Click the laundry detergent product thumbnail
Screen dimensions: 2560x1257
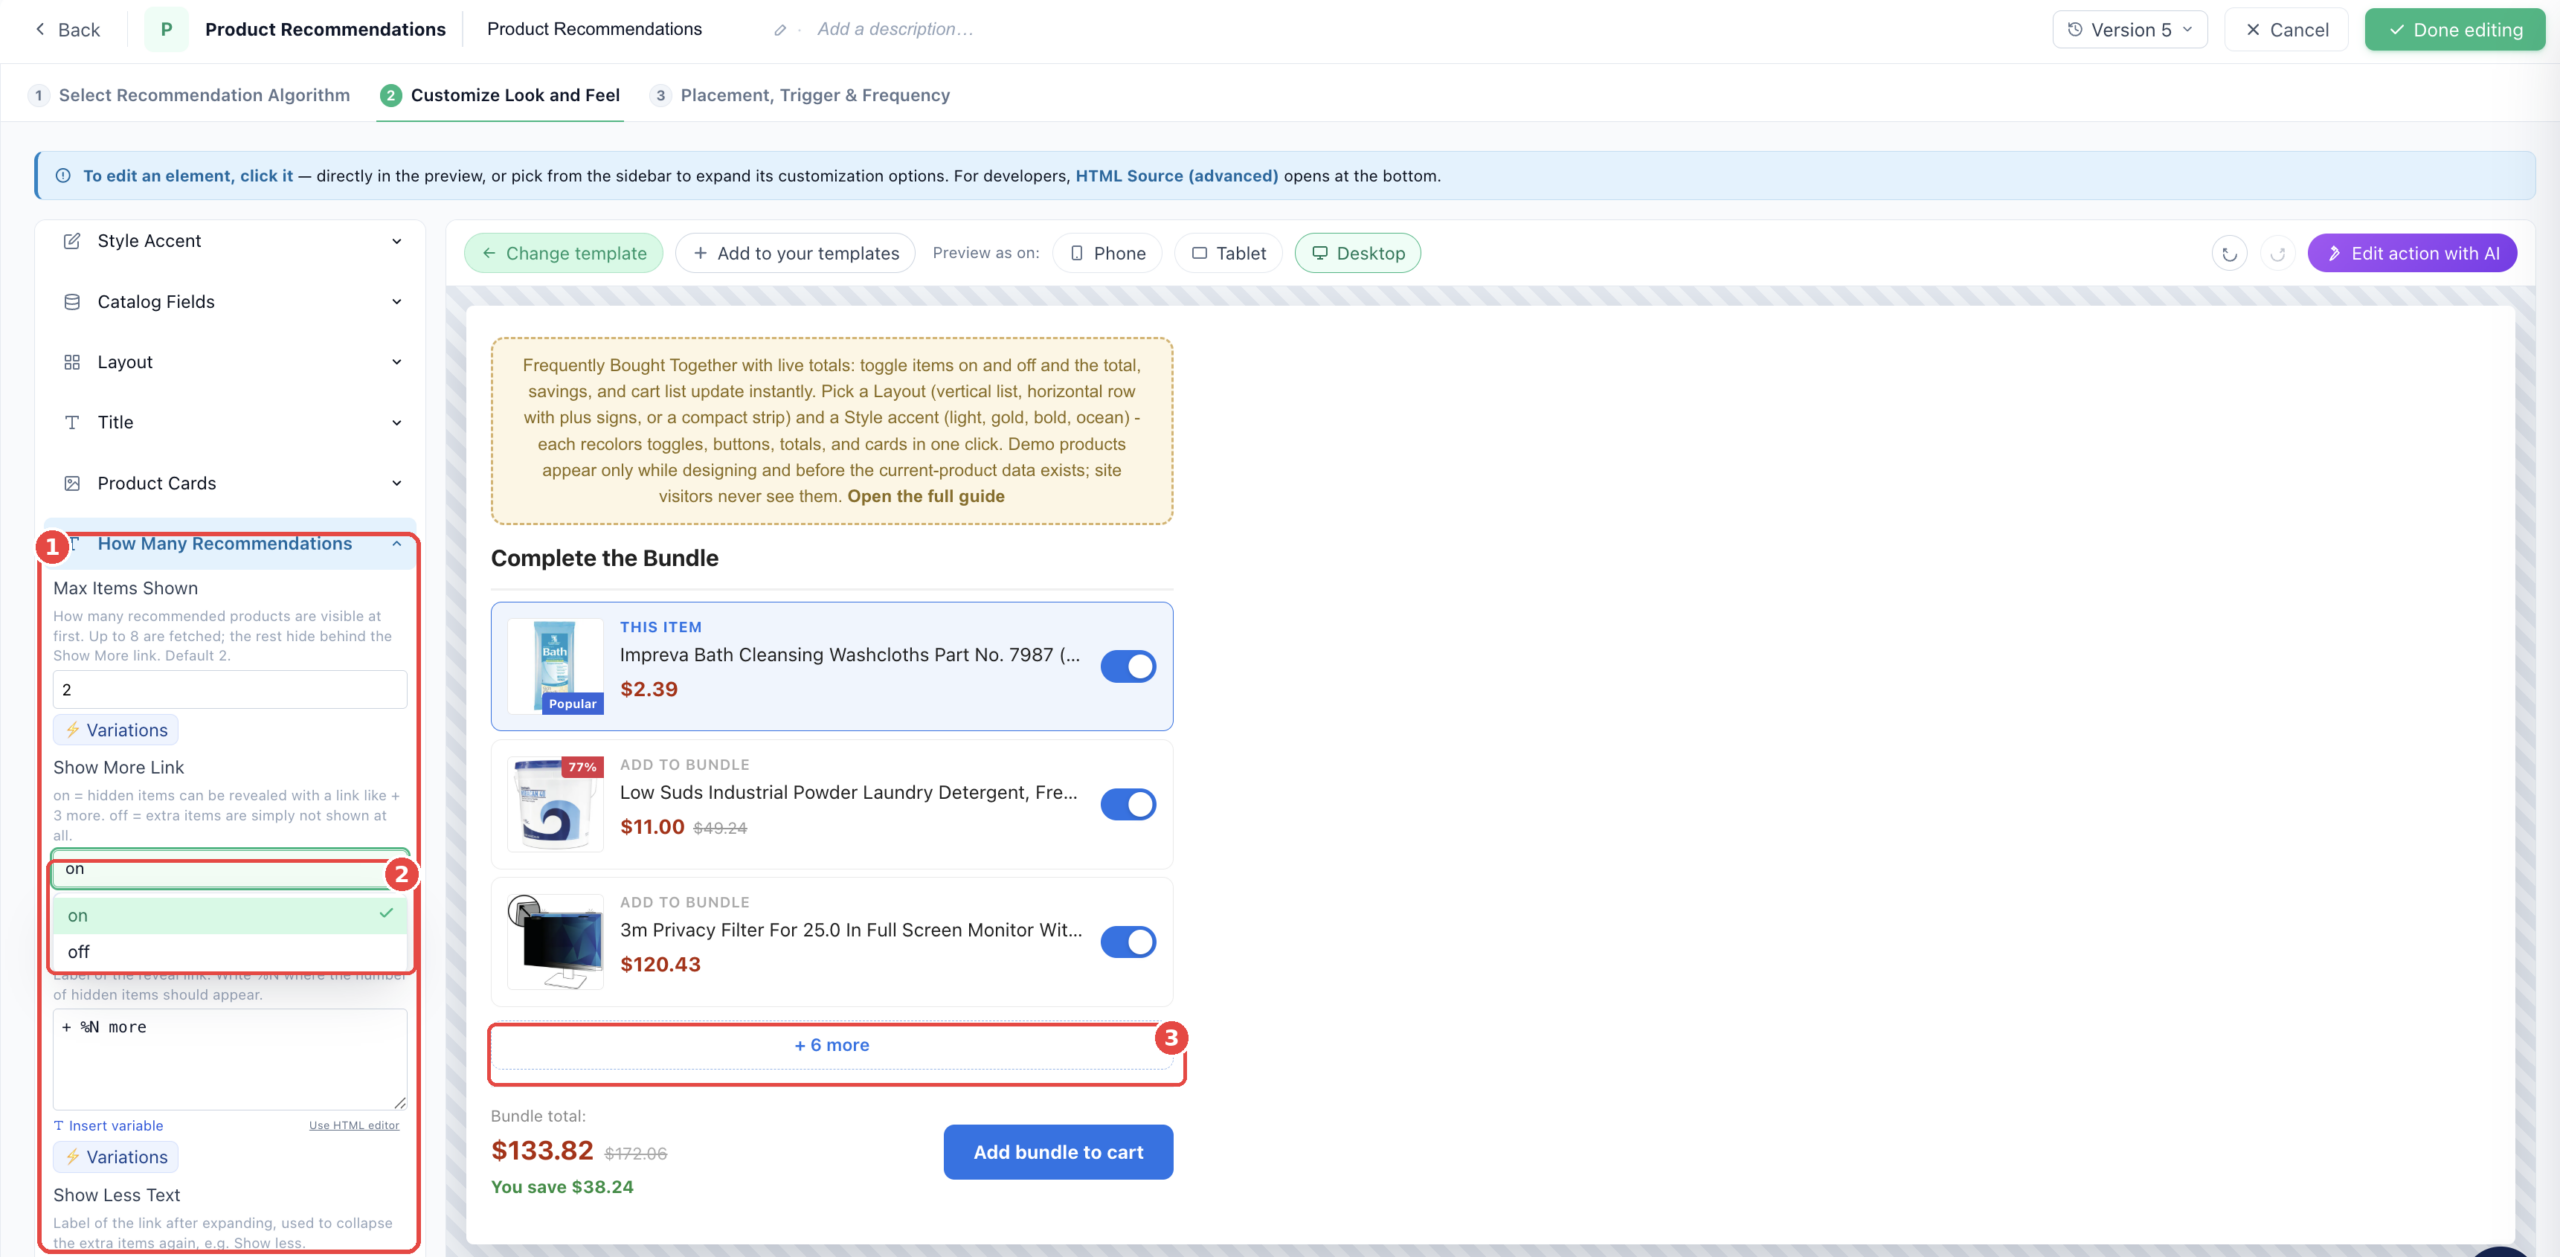(x=555, y=804)
